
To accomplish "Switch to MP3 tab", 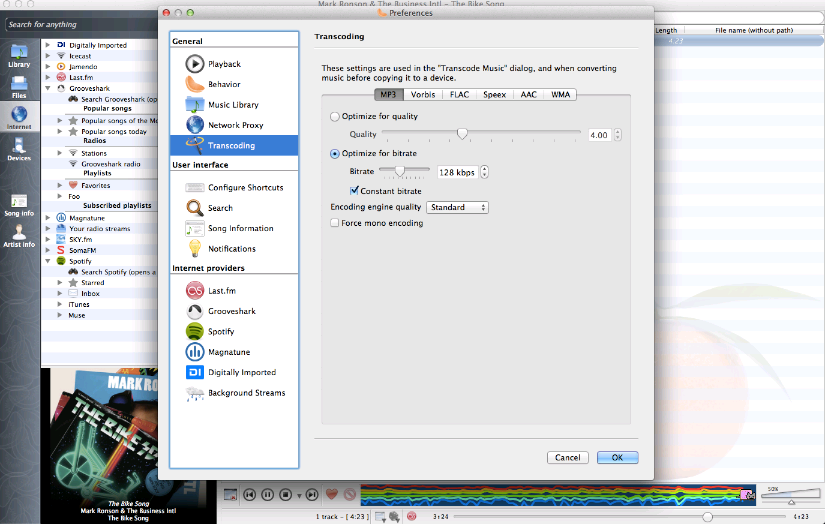I will [388, 95].
